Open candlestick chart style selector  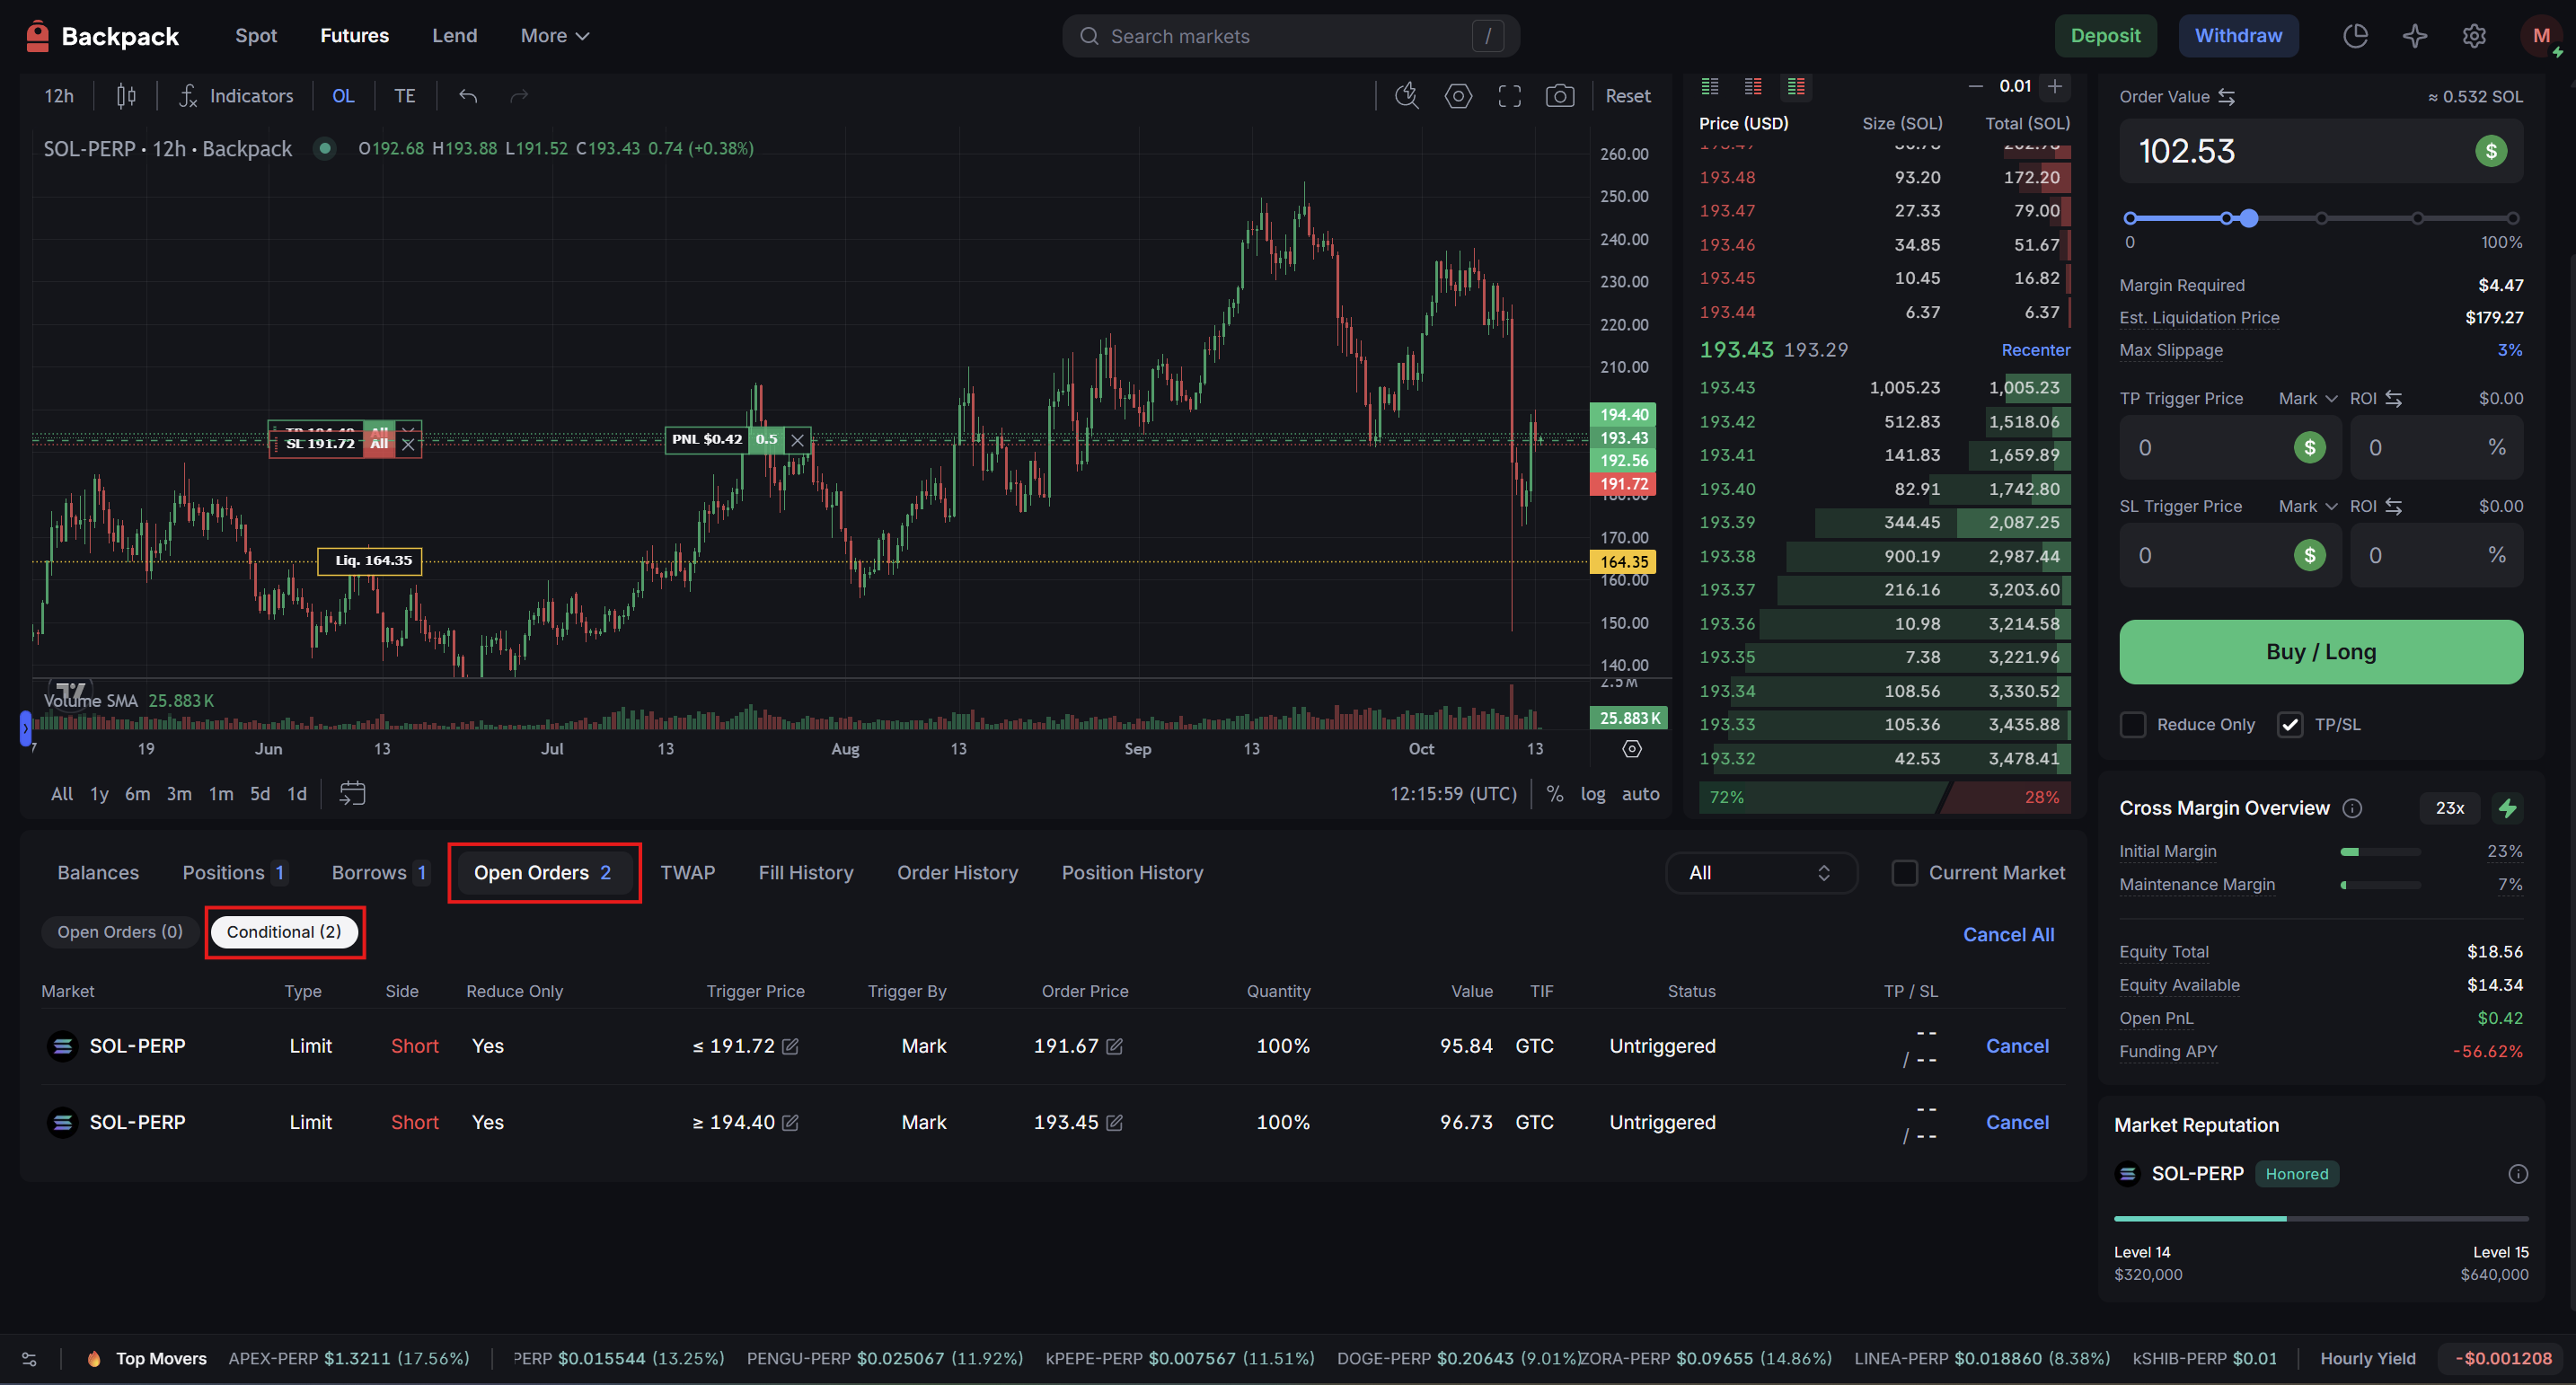coord(126,96)
